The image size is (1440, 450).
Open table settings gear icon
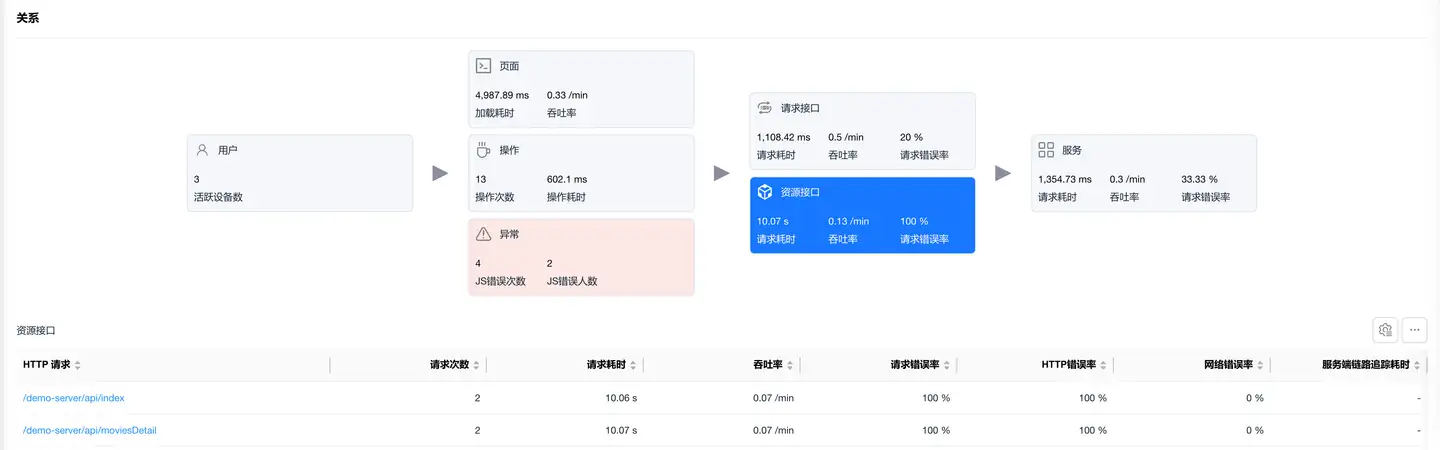click(1385, 330)
